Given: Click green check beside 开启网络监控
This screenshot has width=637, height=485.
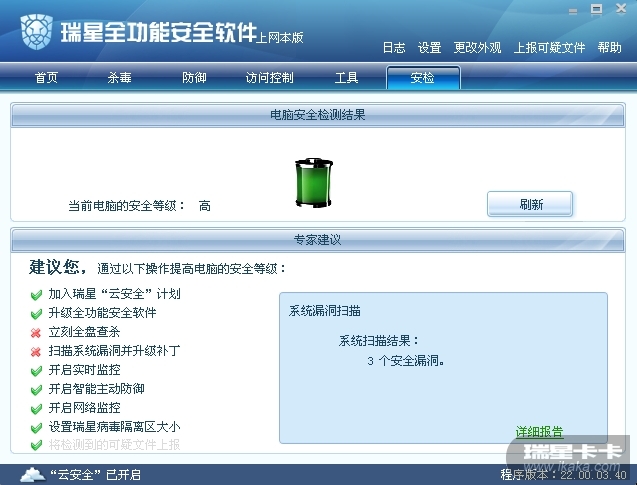Looking at the screenshot, I should (x=36, y=408).
